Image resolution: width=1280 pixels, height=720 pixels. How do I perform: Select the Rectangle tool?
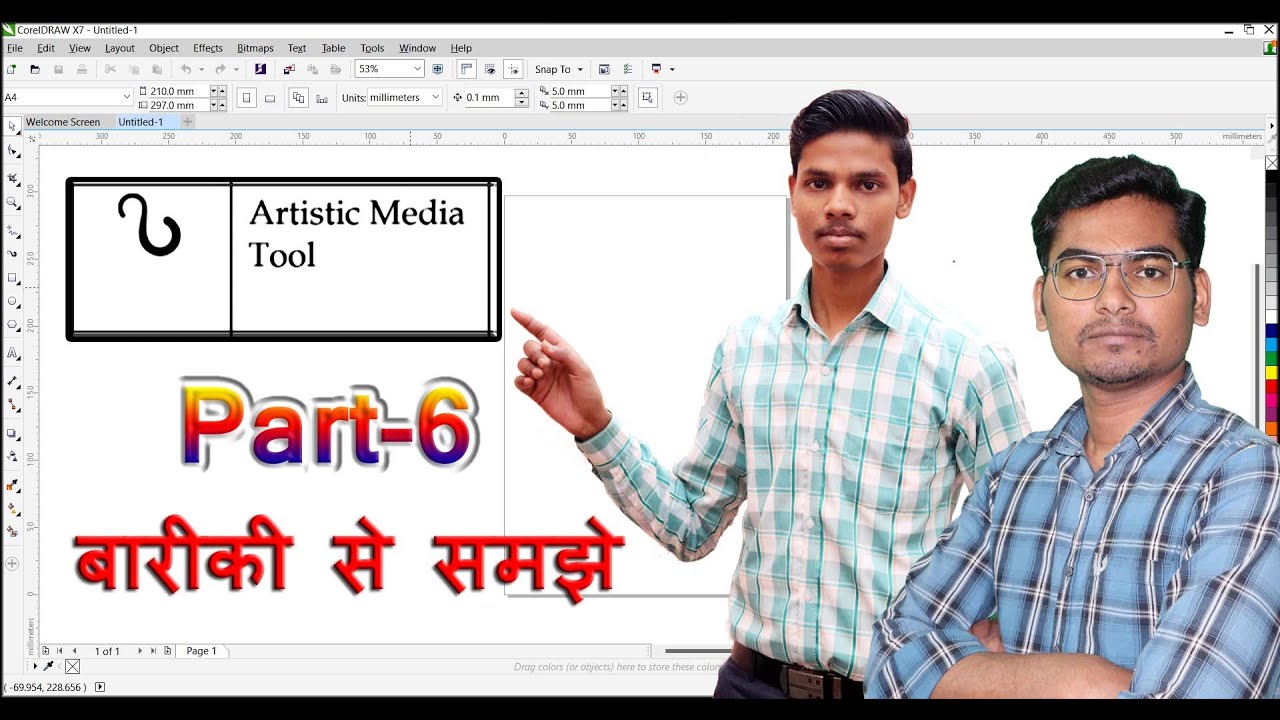point(12,278)
